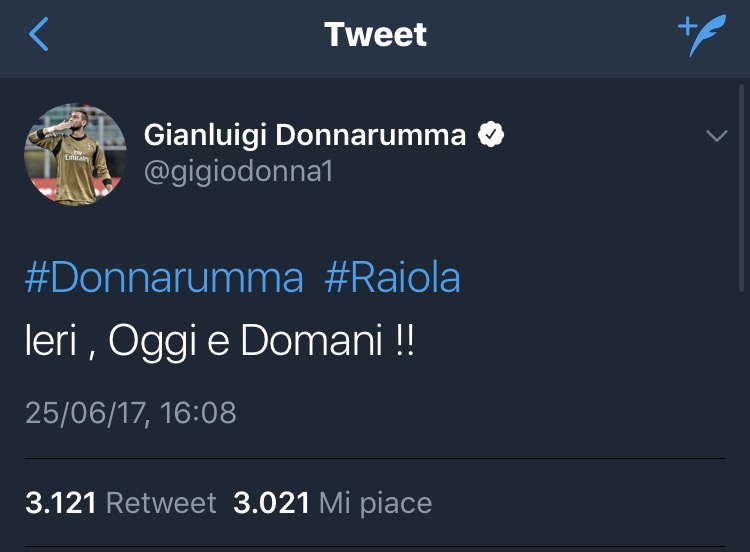View who liked via Mi piace label

pos(375,502)
